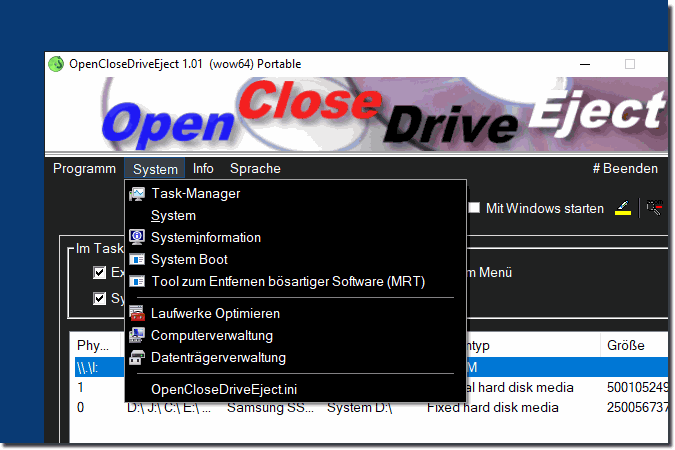Image resolution: width=675 pixels, height=450 pixels.
Task: Close the System menu via menu bar
Action: [x=155, y=169]
